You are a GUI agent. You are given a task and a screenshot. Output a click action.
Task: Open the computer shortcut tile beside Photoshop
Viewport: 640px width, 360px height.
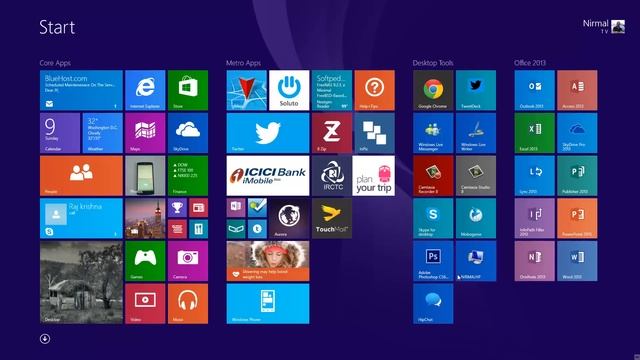(476, 261)
